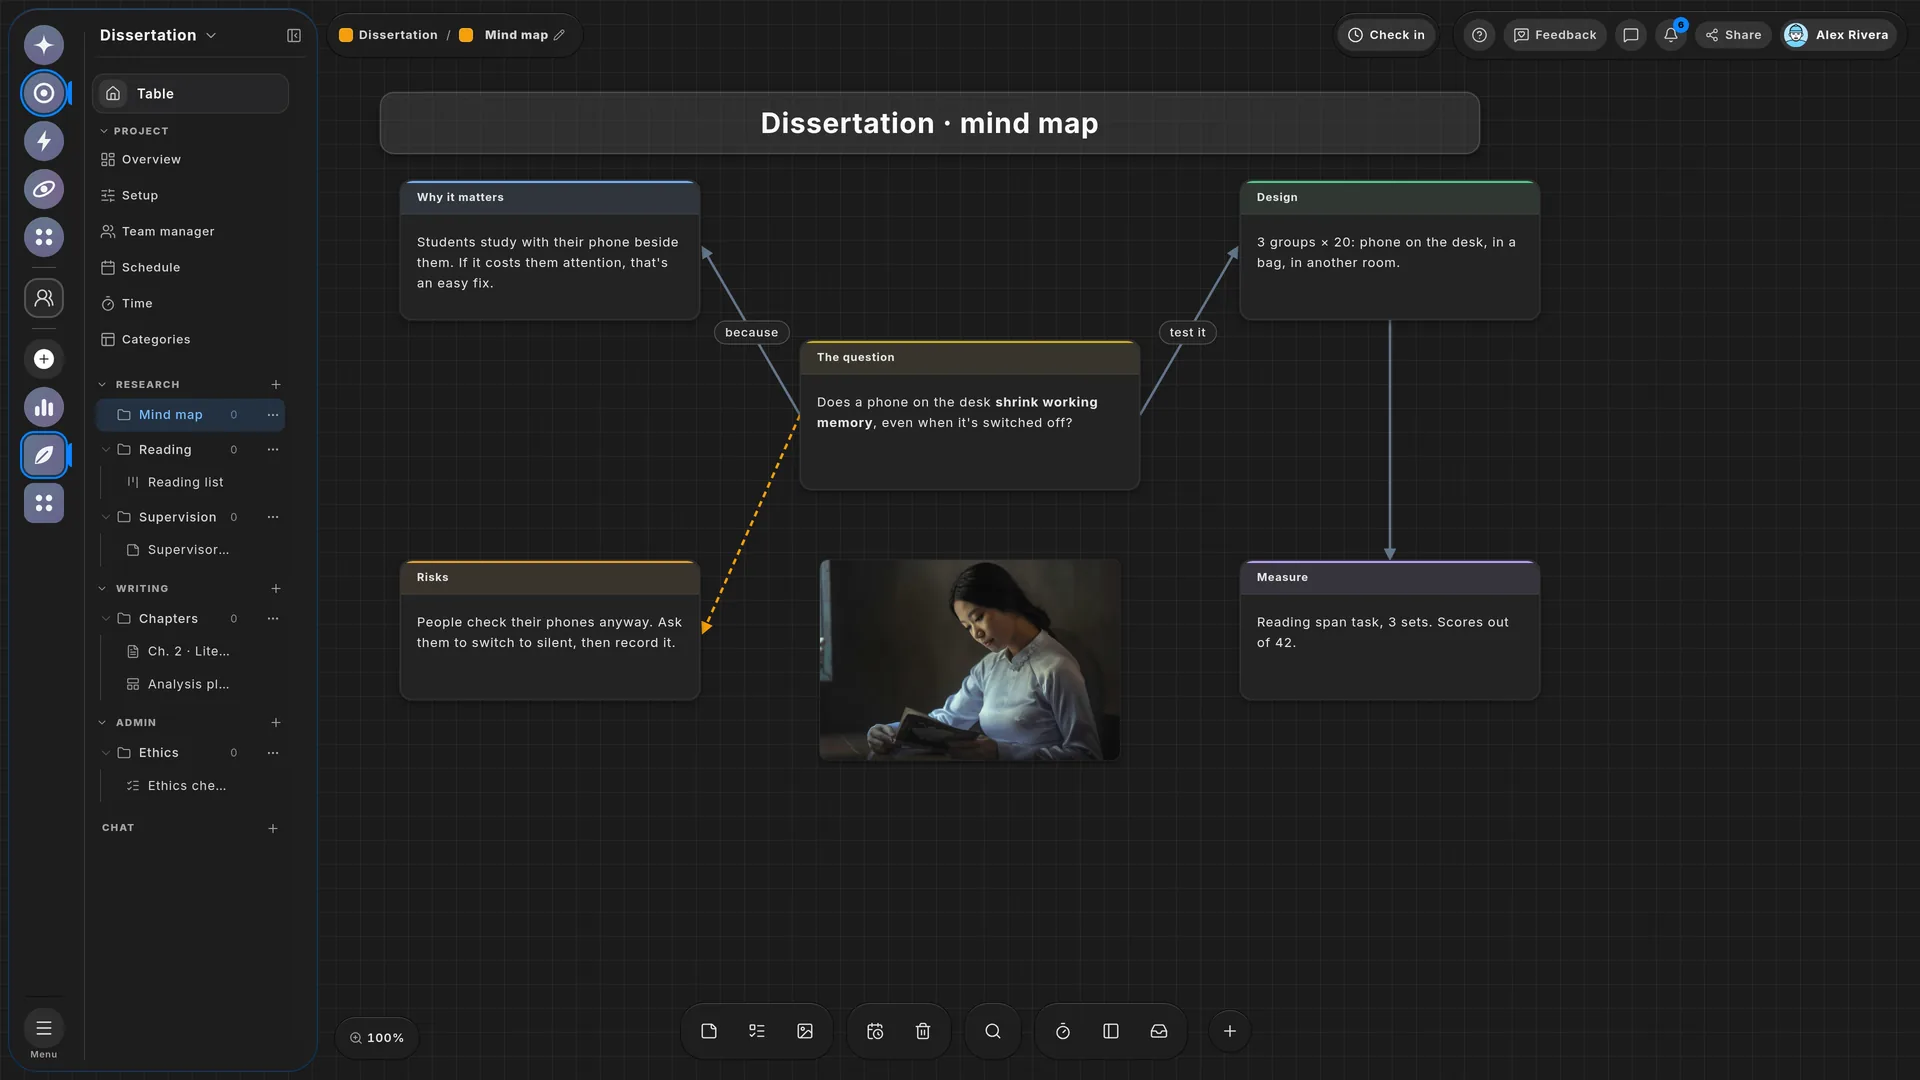This screenshot has width=1920, height=1080.
Task: Click the people icon in left rail
Action: (x=44, y=298)
